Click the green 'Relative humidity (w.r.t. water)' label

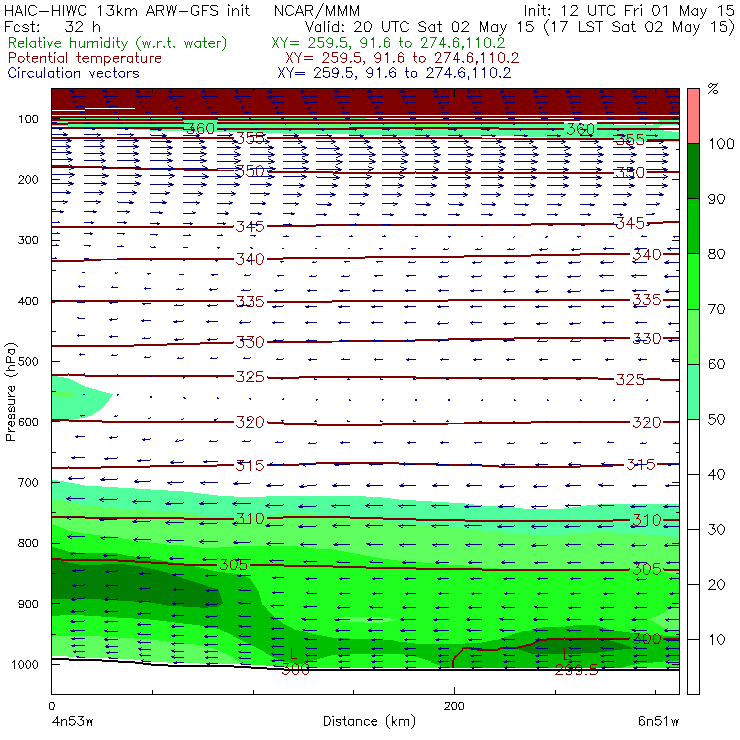pos(118,43)
